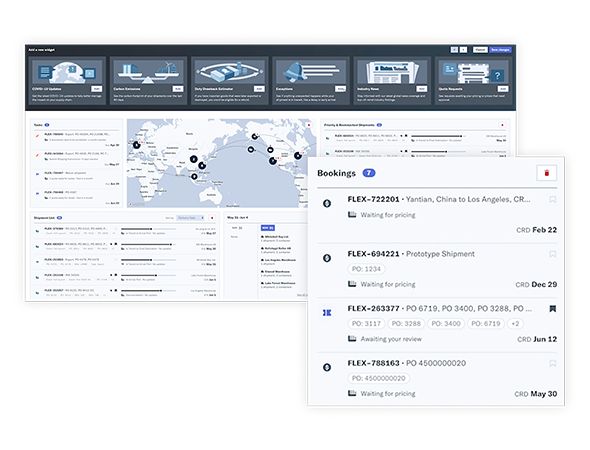The width and height of the screenshot is (590, 450).
Task: Click second Shipment List row progress bar
Action: pyautogui.click(x=148, y=244)
